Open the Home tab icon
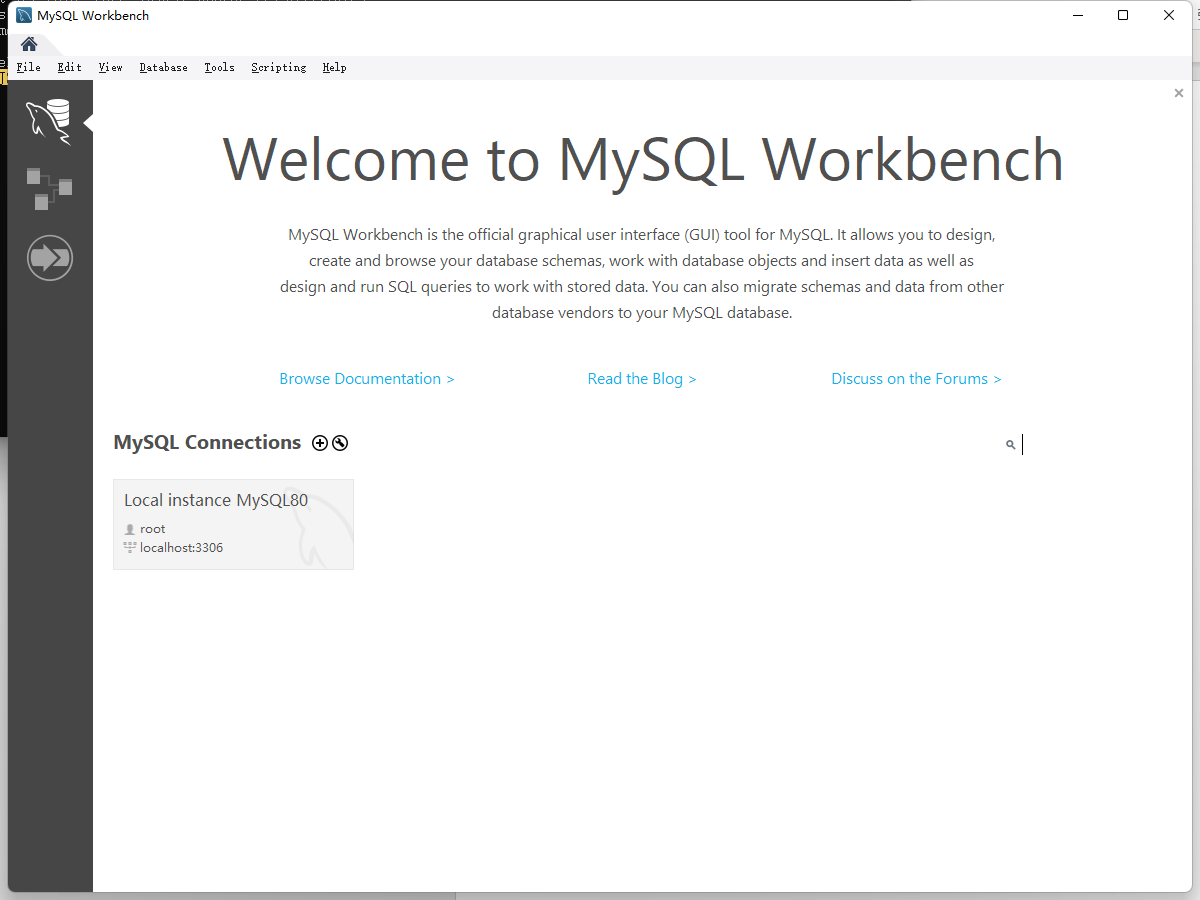 pyautogui.click(x=29, y=44)
